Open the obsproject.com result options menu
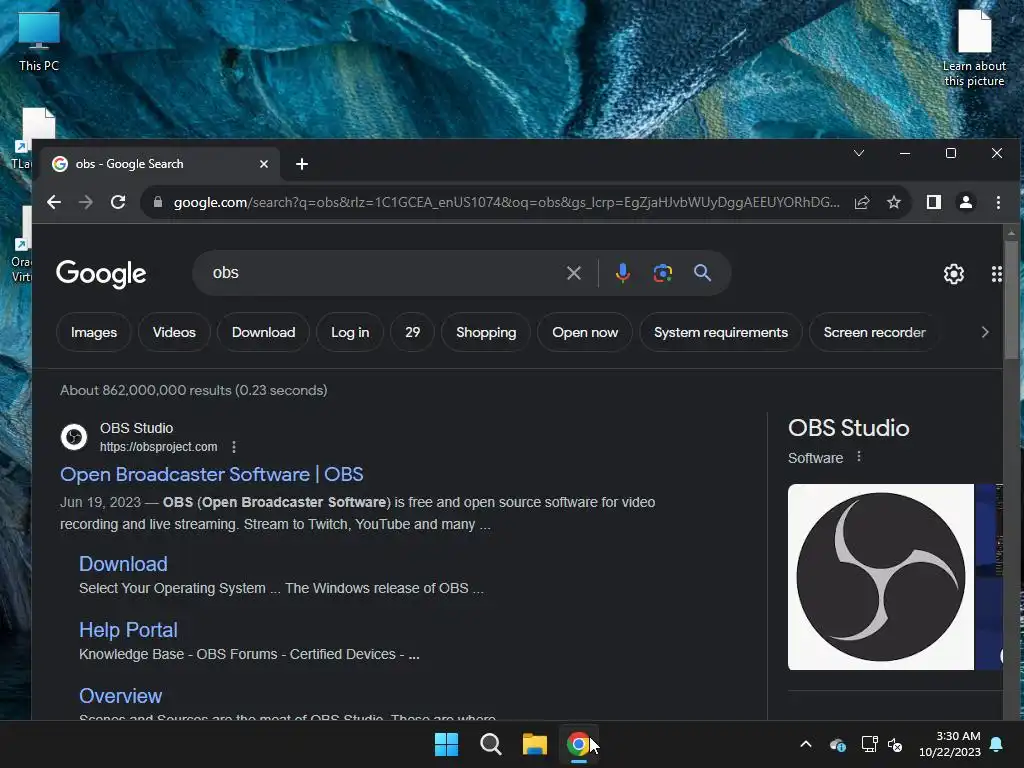This screenshot has width=1024, height=768. pyautogui.click(x=234, y=447)
